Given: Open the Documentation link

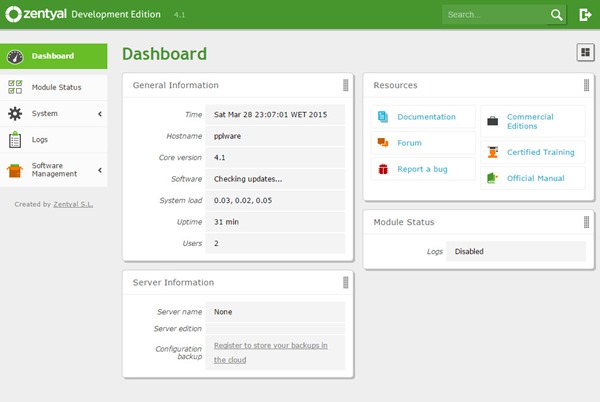Looking at the screenshot, I should click(426, 117).
